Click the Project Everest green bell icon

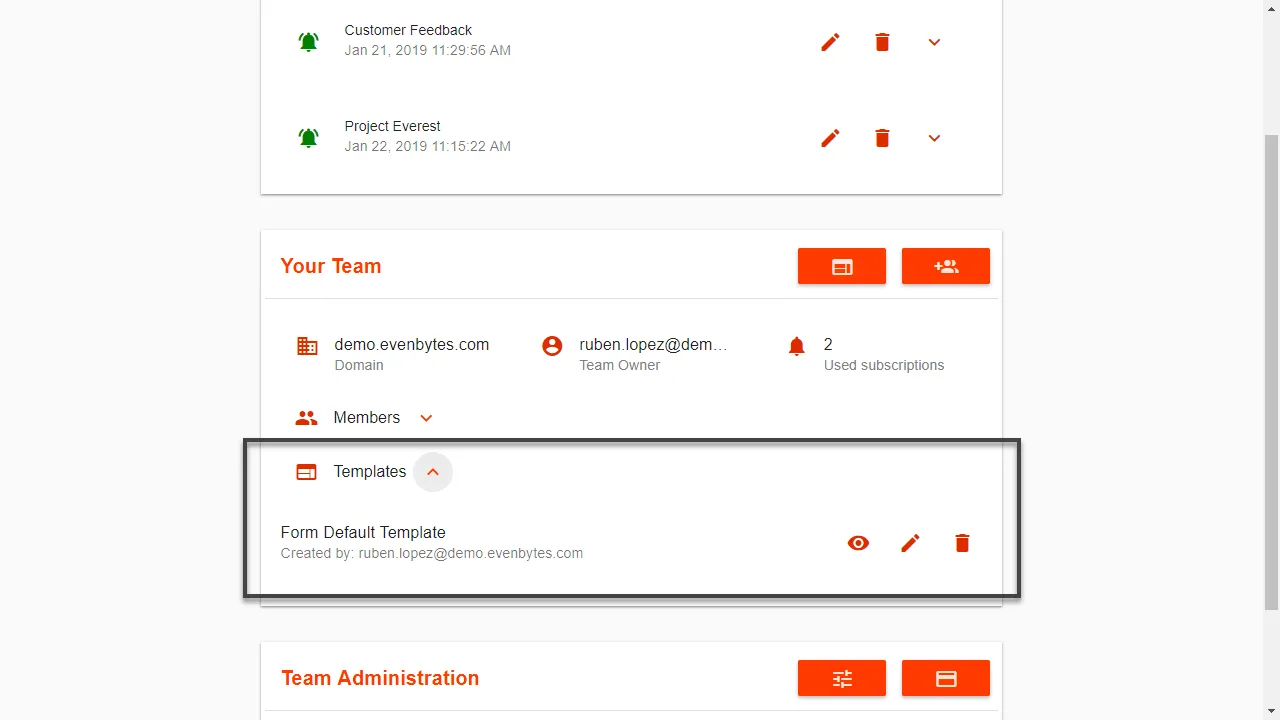point(308,138)
